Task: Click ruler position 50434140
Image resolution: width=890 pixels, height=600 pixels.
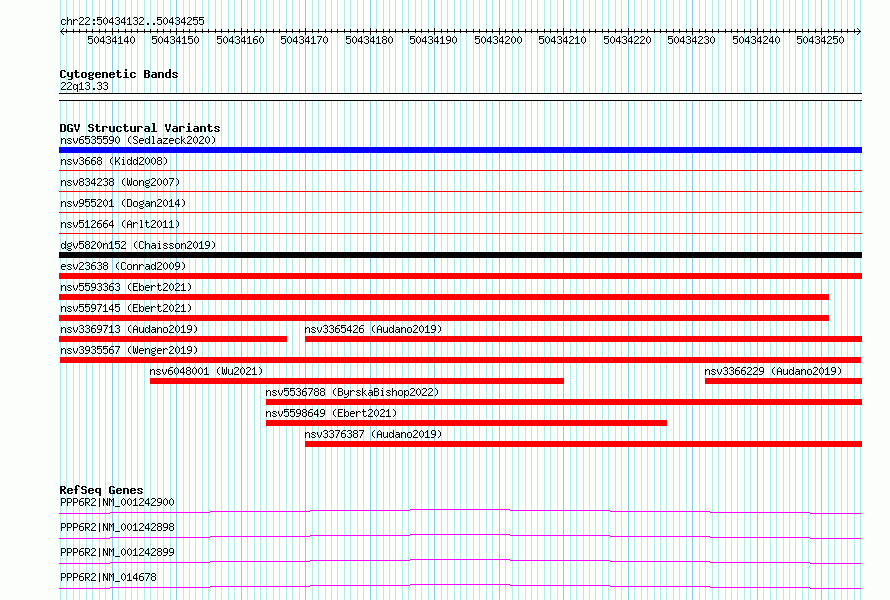Action: (x=111, y=40)
